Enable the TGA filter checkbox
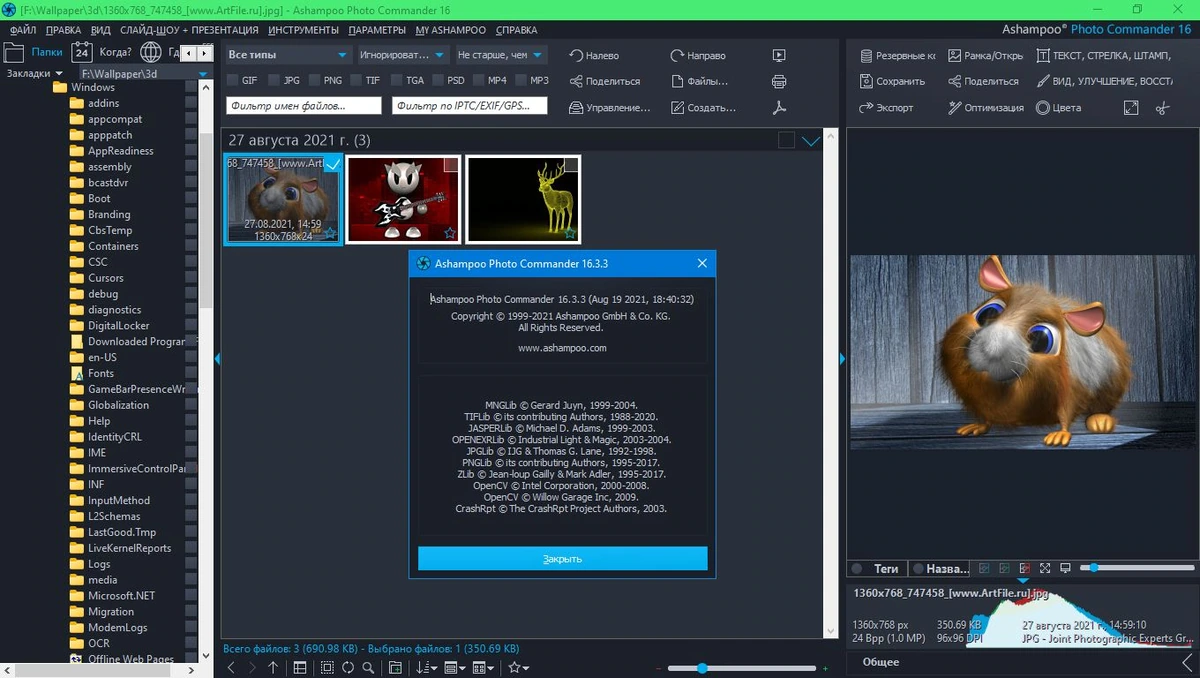Image resolution: width=1200 pixels, height=678 pixels. click(397, 80)
